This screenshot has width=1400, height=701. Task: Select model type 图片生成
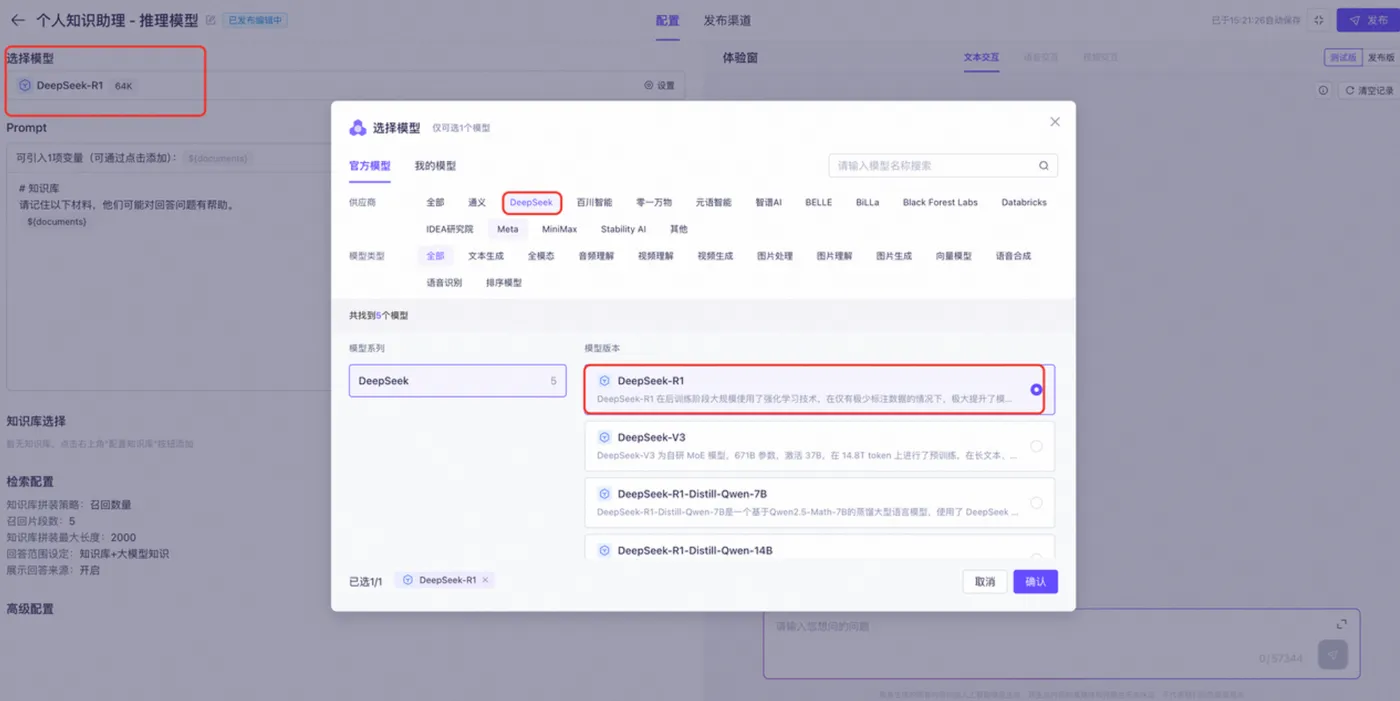click(x=894, y=256)
